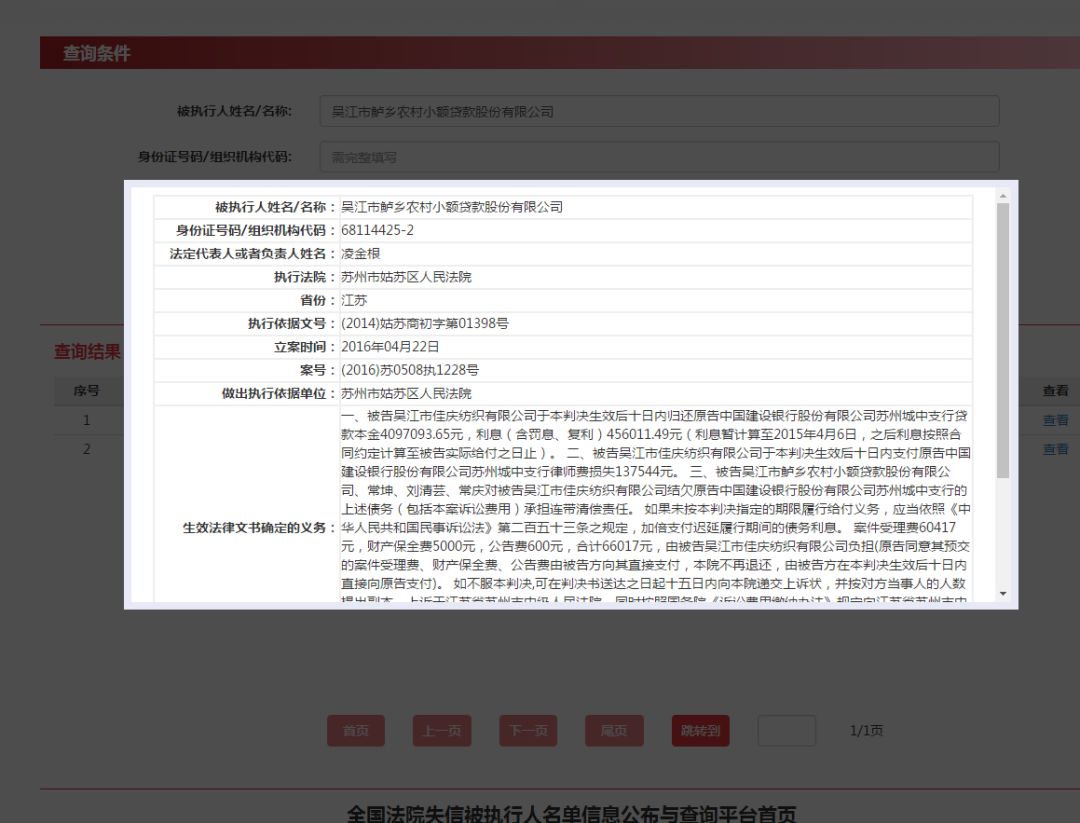Click the 身份证号码/组织机构代码 query input field
Image resolution: width=1080 pixels, height=823 pixels.
(659, 157)
